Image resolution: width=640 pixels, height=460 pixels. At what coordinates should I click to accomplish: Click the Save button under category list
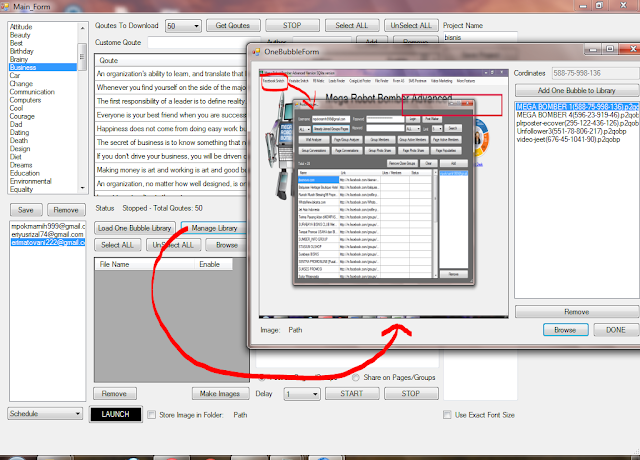pos(26,210)
